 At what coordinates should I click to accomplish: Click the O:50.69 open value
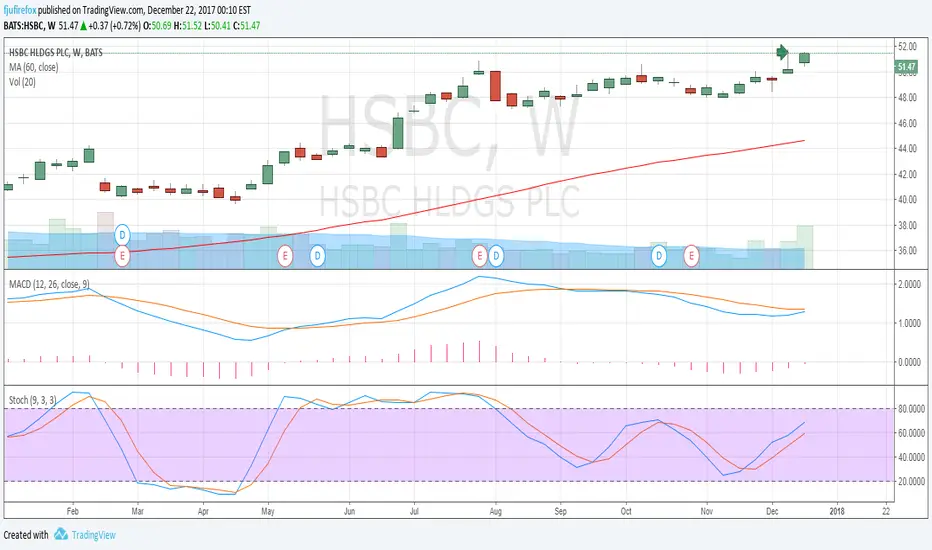click(158, 26)
